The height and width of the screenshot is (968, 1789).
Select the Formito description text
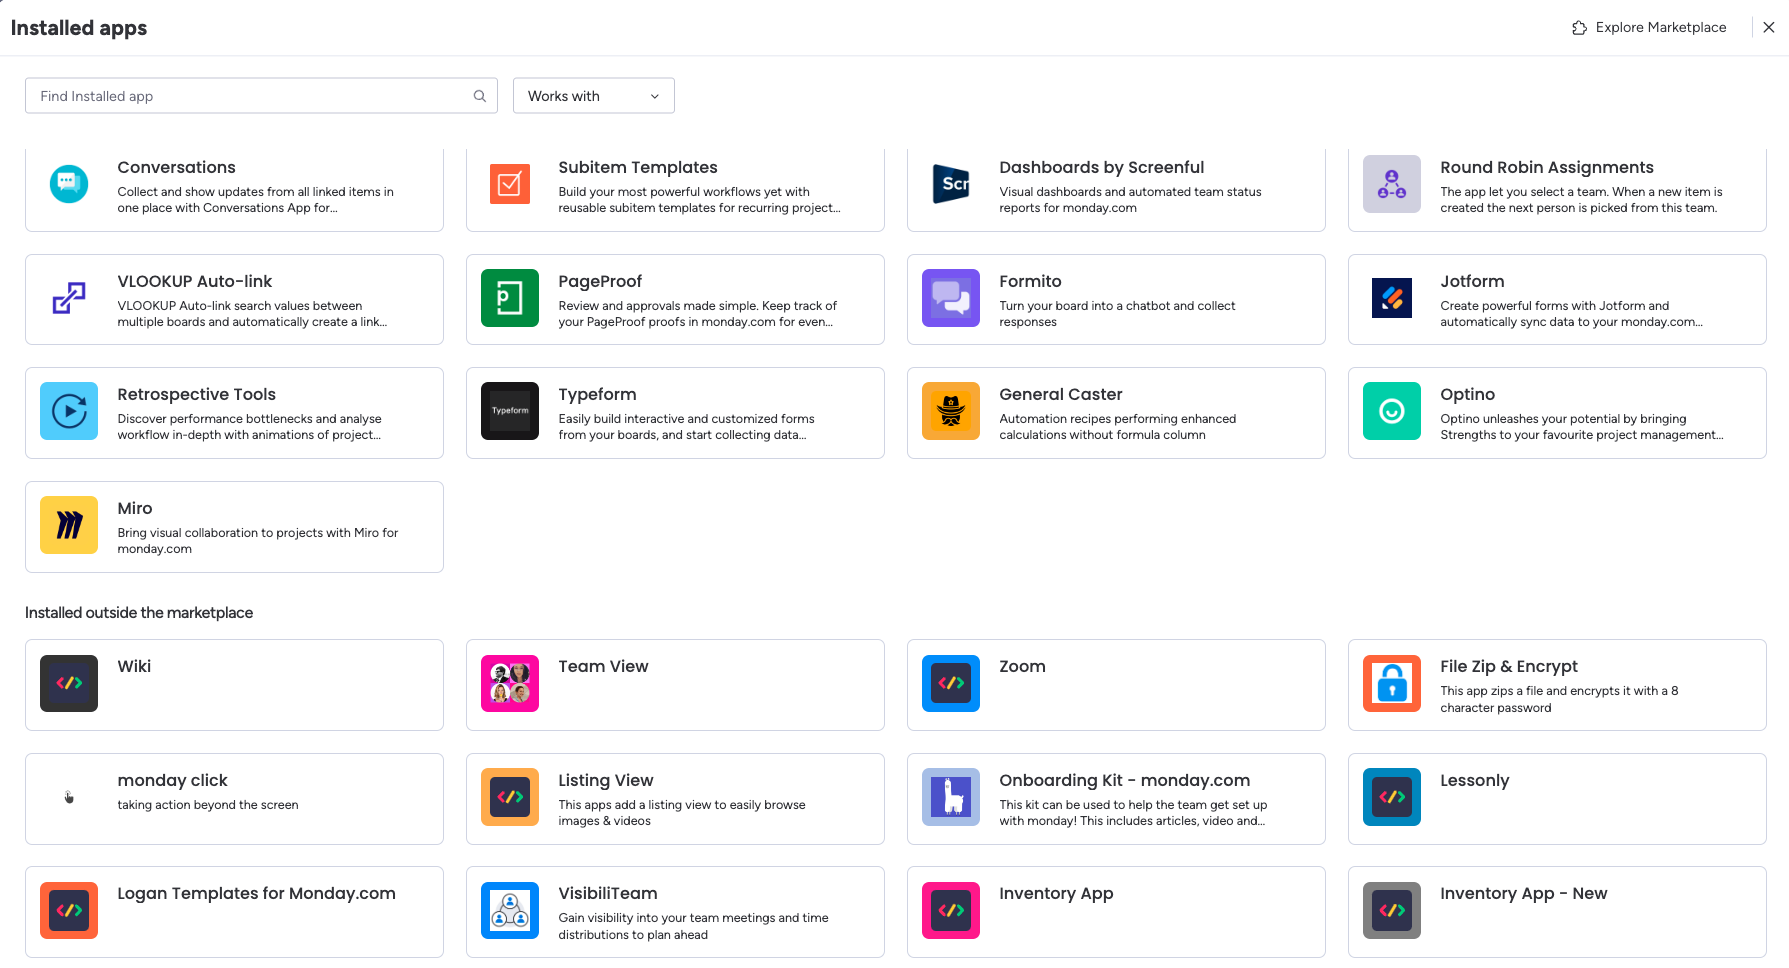point(1118,314)
